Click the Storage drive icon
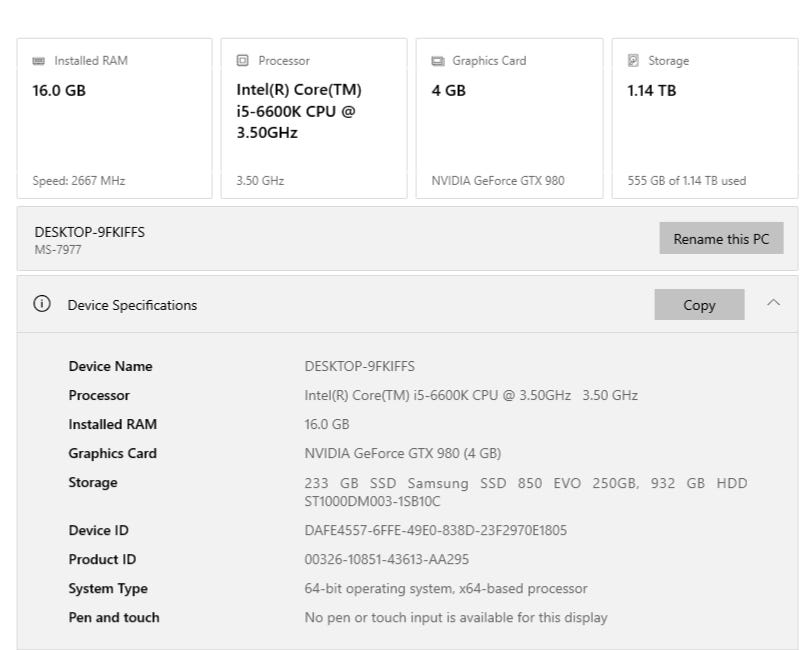Viewport: 812px width, 650px height. tap(633, 61)
